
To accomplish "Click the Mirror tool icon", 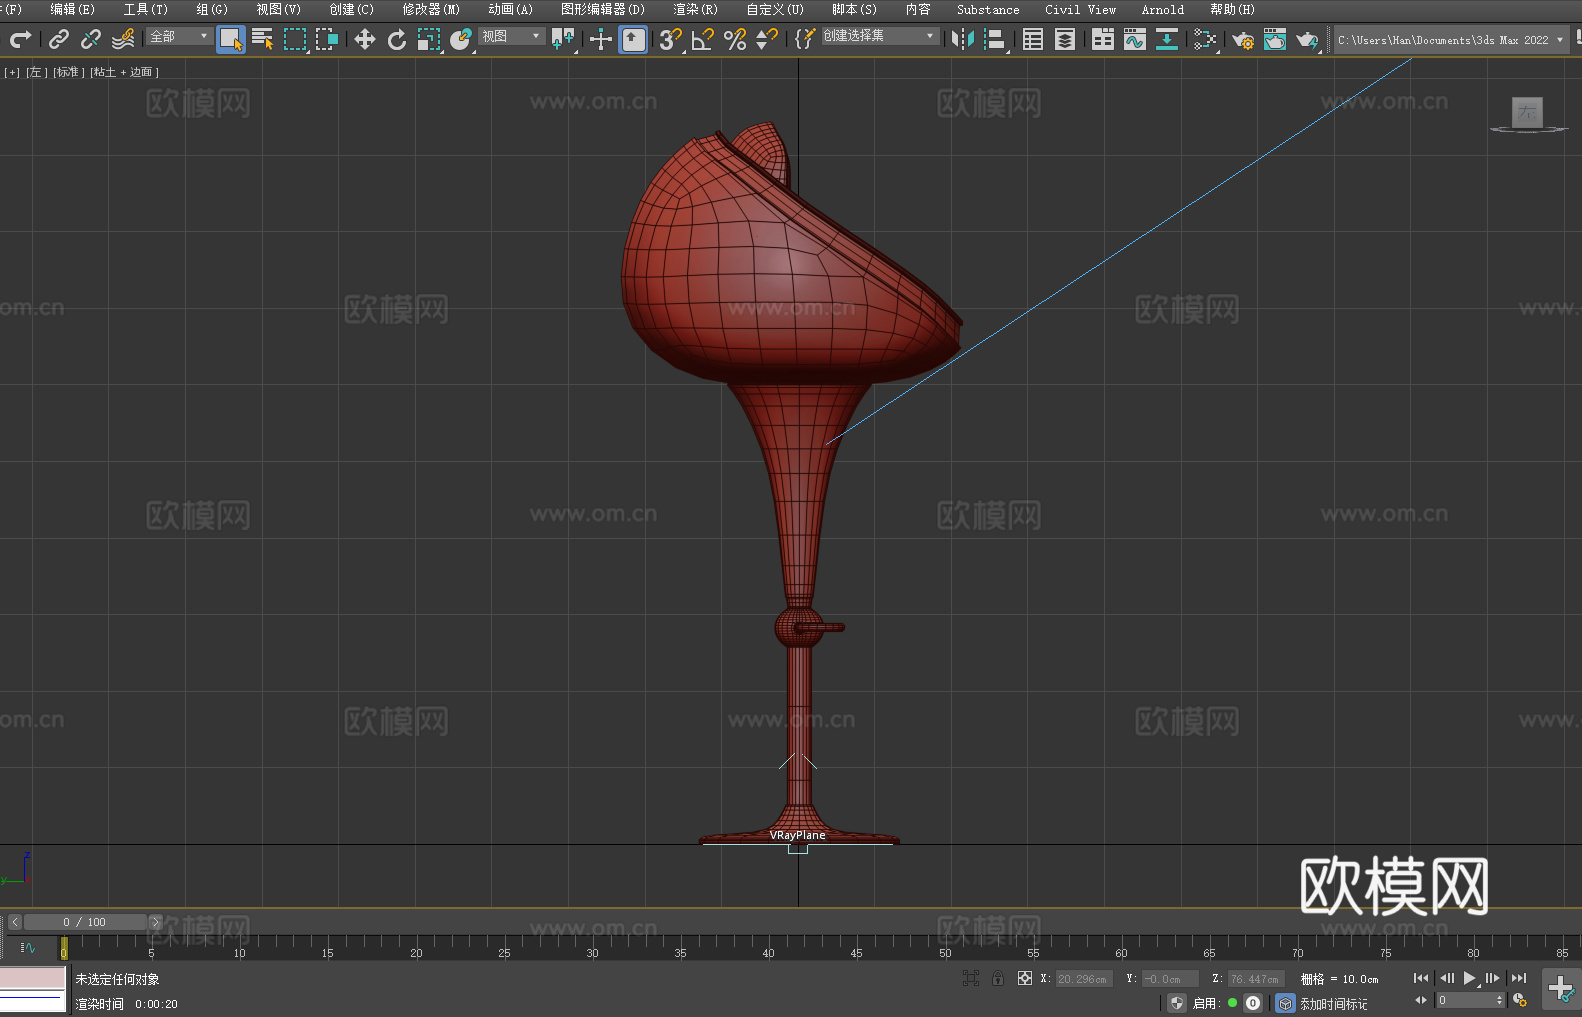I will point(962,39).
